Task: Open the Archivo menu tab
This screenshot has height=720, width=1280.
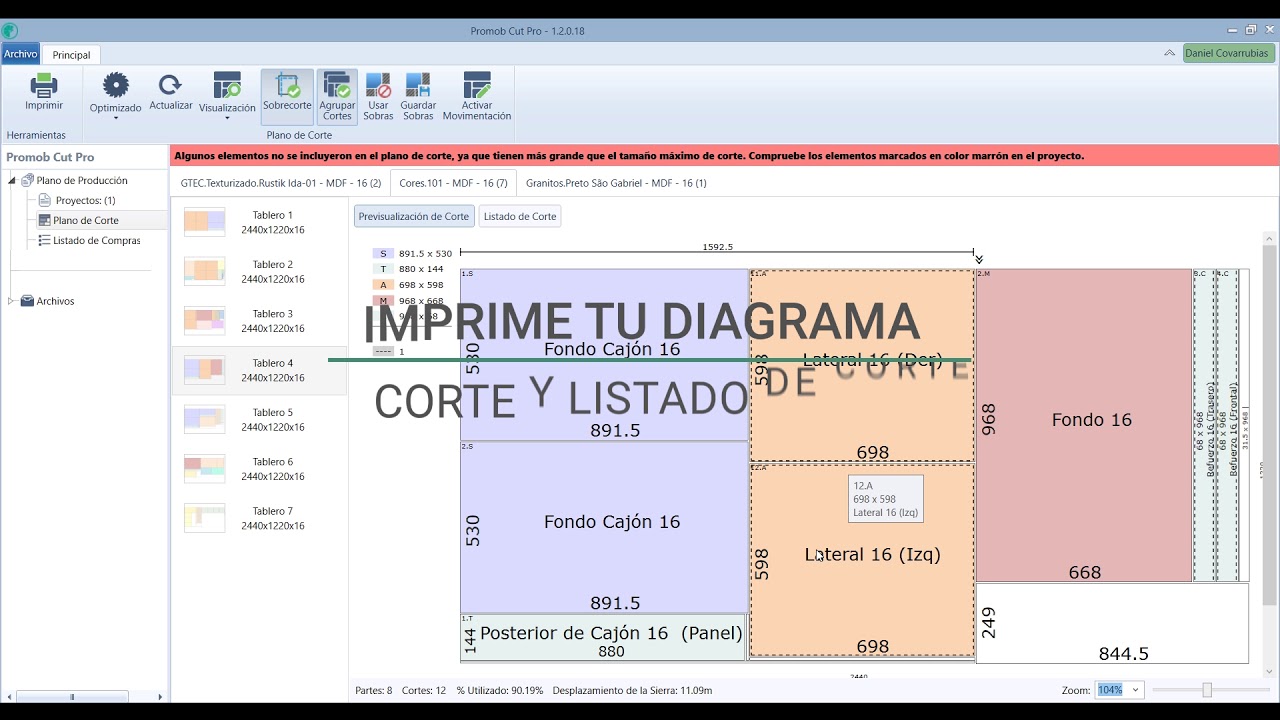Action: point(20,54)
